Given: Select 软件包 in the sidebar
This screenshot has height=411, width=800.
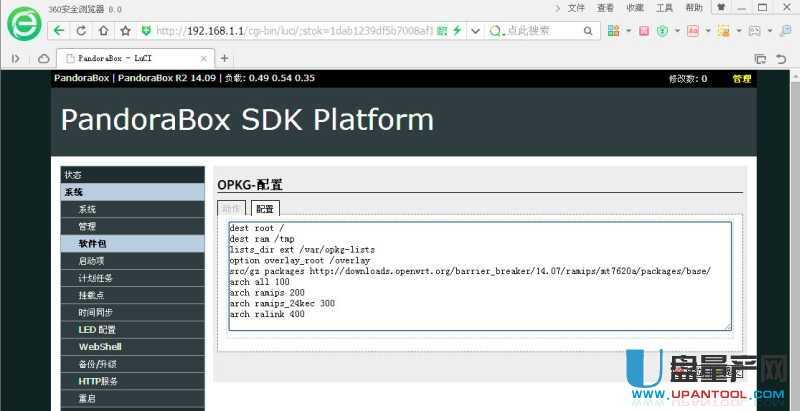Looking at the screenshot, I should click(133, 244).
